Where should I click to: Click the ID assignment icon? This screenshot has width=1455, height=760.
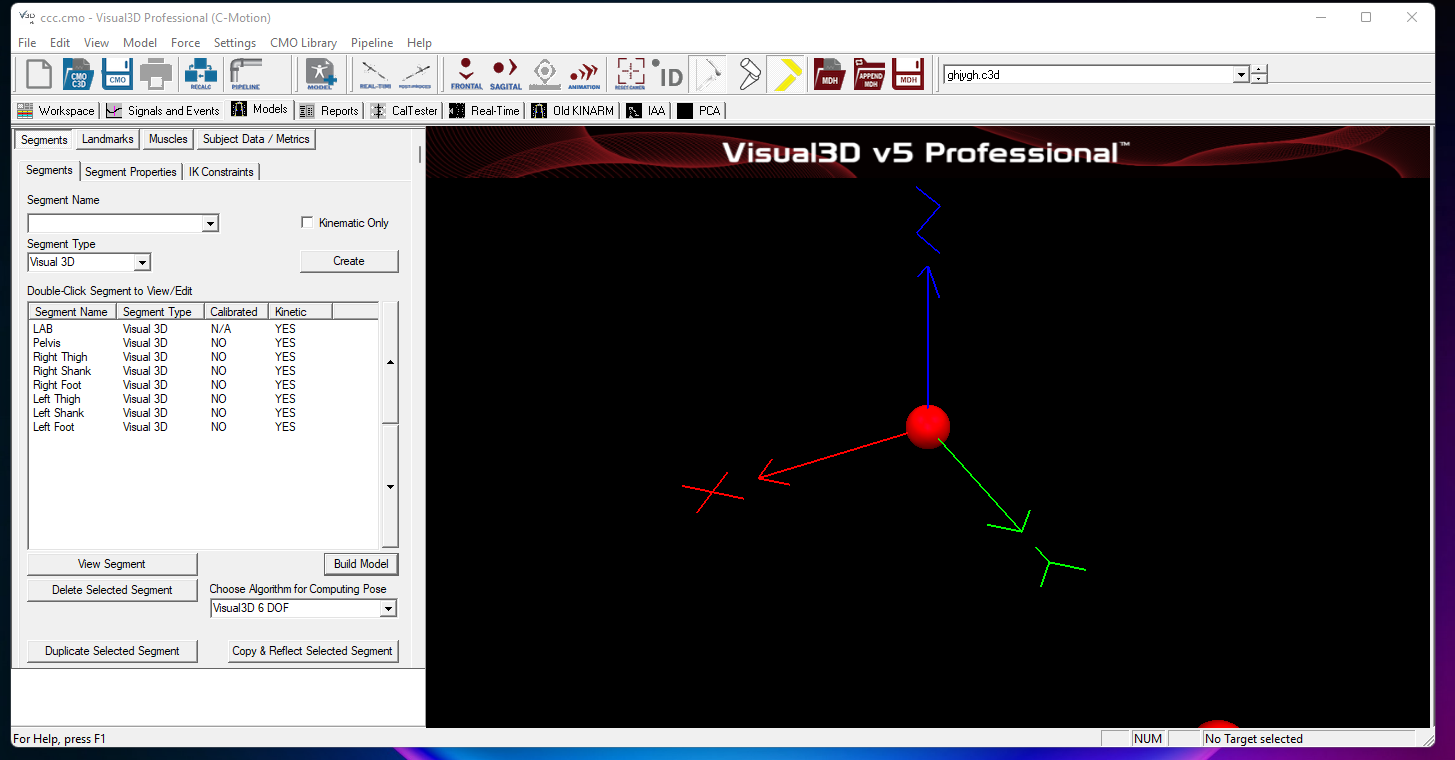(669, 73)
